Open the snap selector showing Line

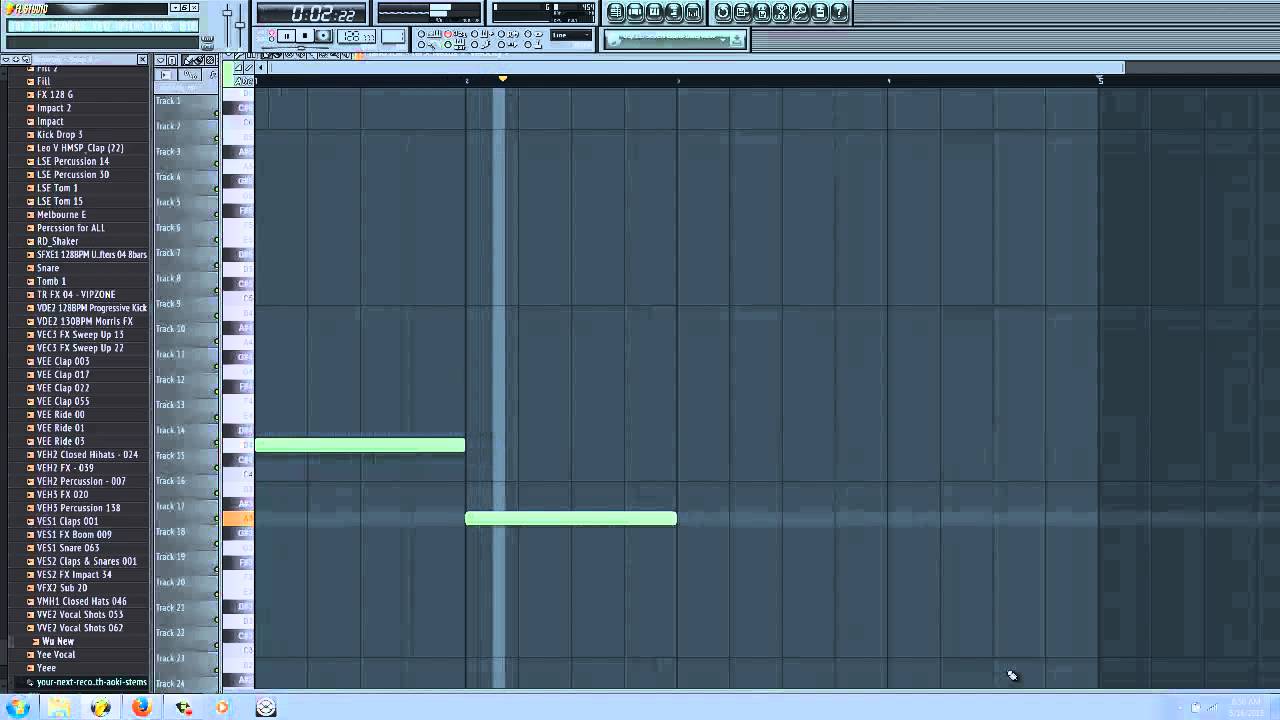pyautogui.click(x=571, y=35)
